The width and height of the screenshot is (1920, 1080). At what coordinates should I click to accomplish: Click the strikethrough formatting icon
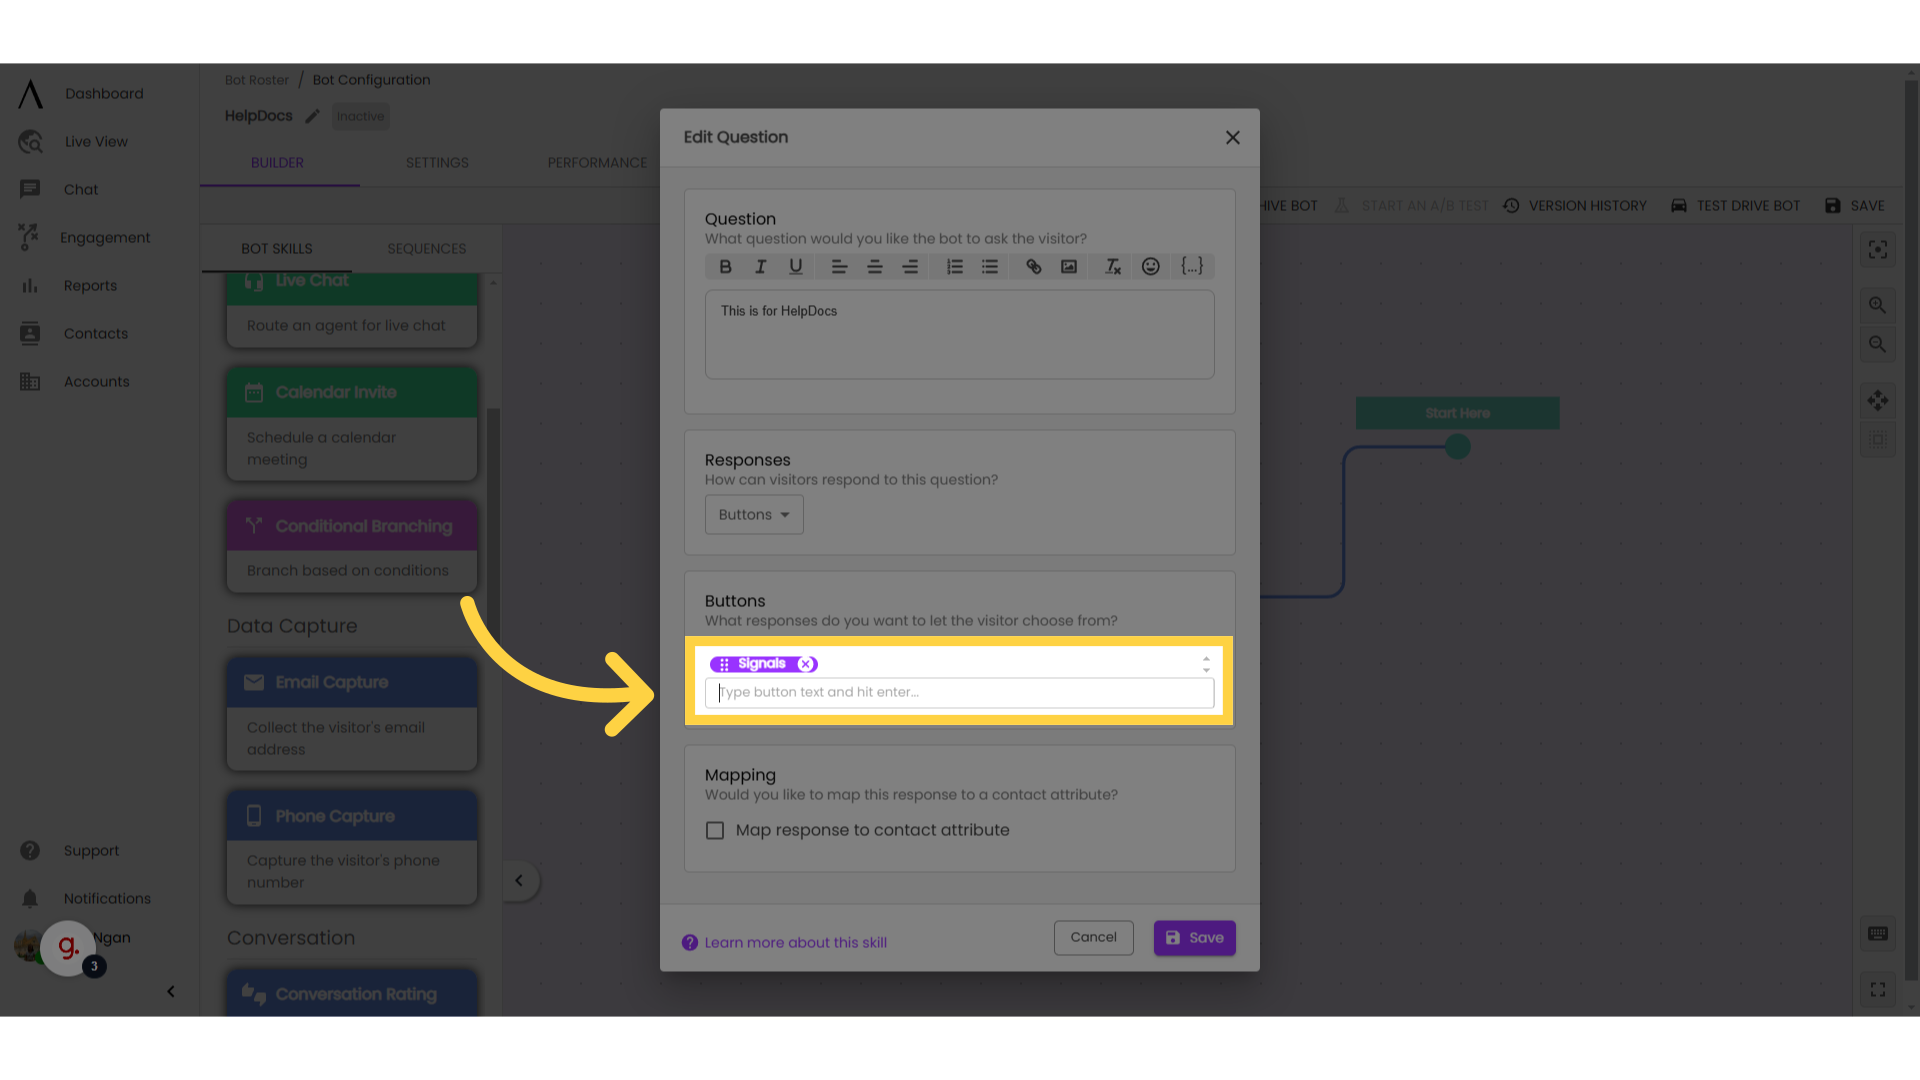1110,266
